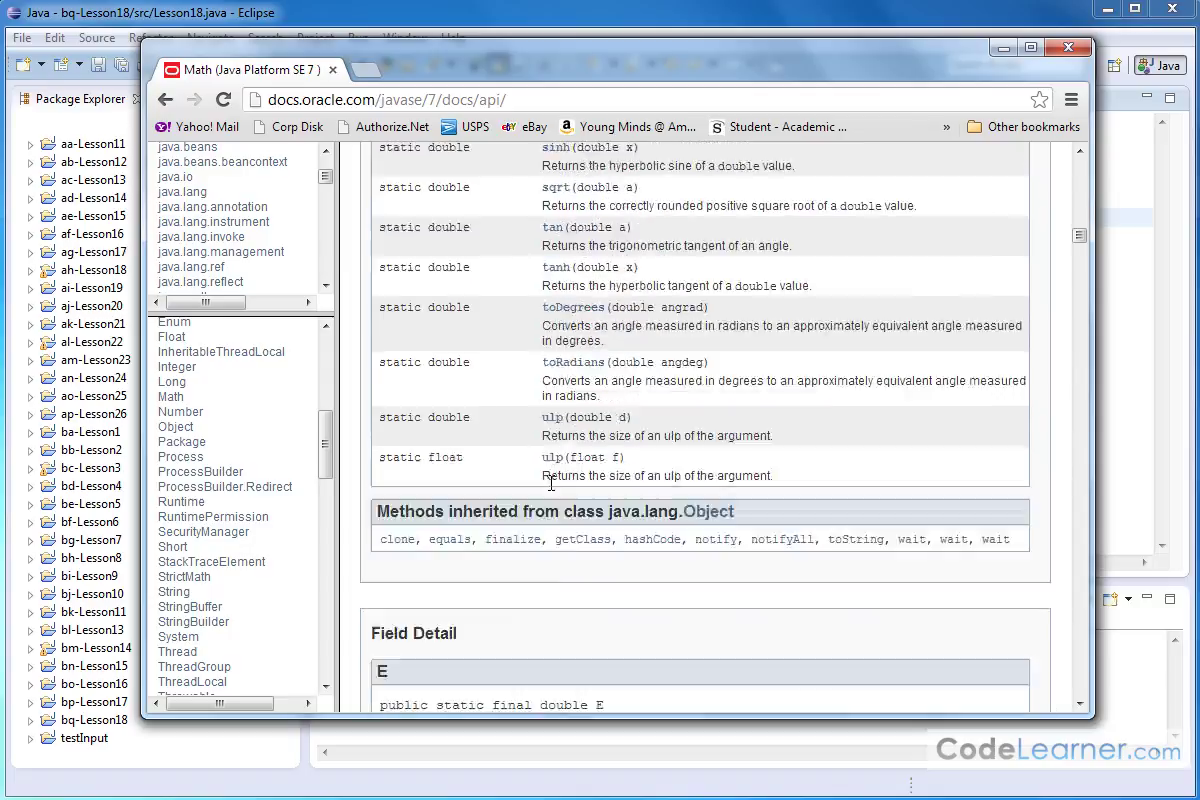Select the Java perspective button

pyautogui.click(x=1159, y=65)
